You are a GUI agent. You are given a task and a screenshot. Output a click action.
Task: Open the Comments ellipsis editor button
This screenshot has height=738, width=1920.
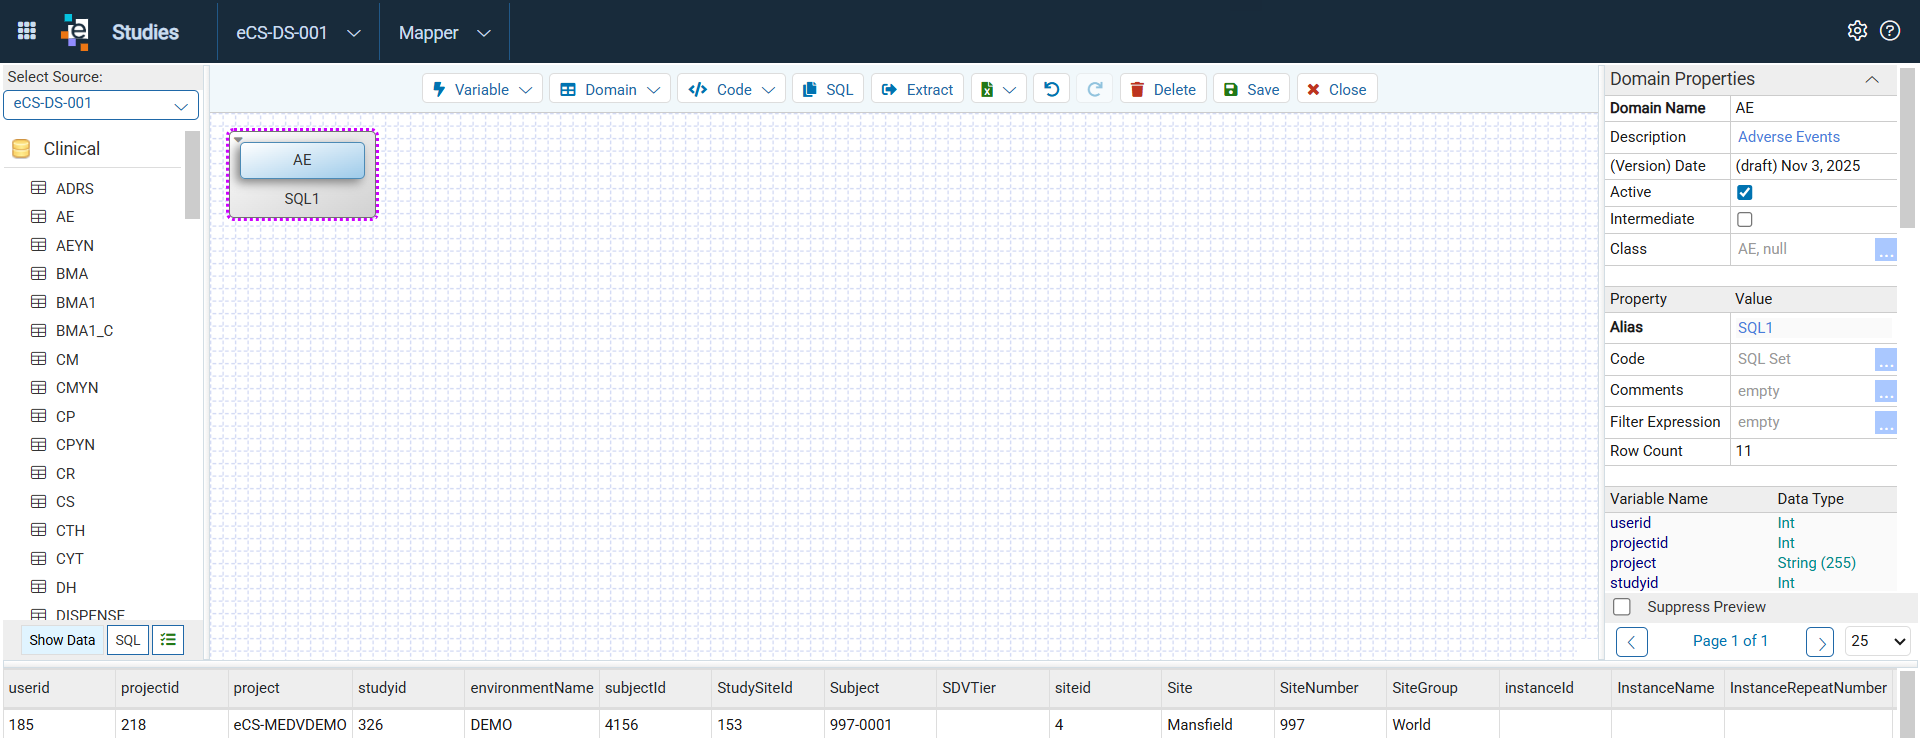1885,391
